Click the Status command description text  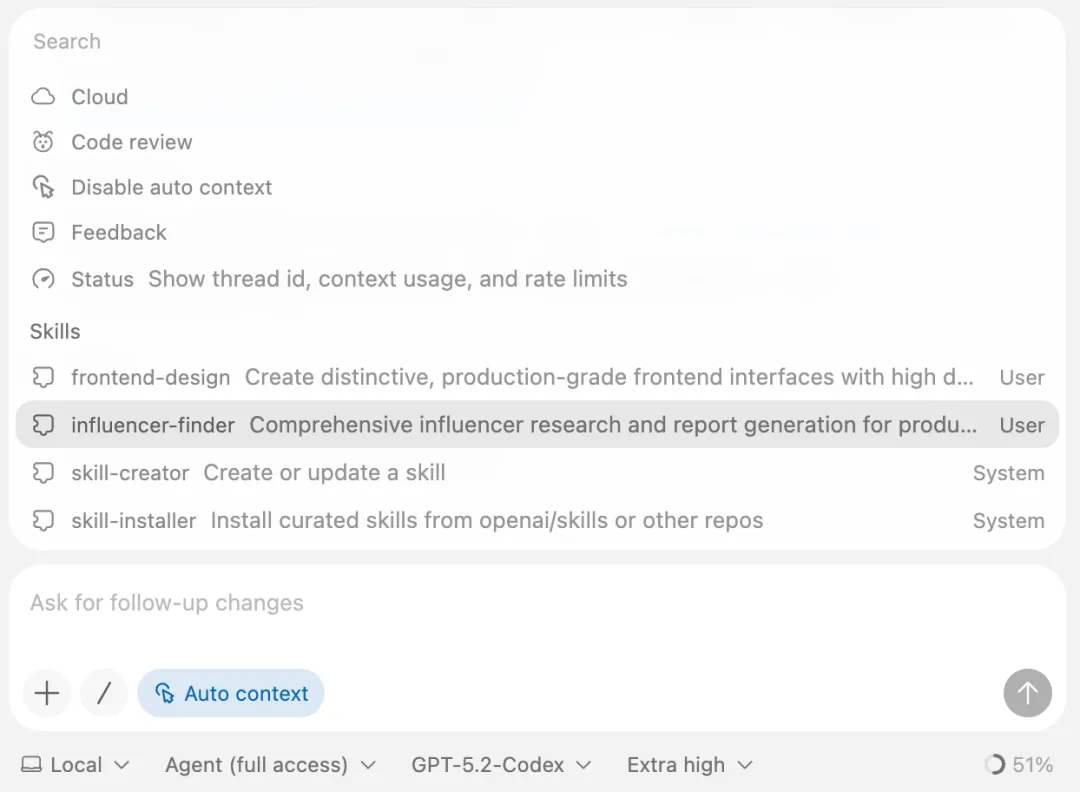388,279
